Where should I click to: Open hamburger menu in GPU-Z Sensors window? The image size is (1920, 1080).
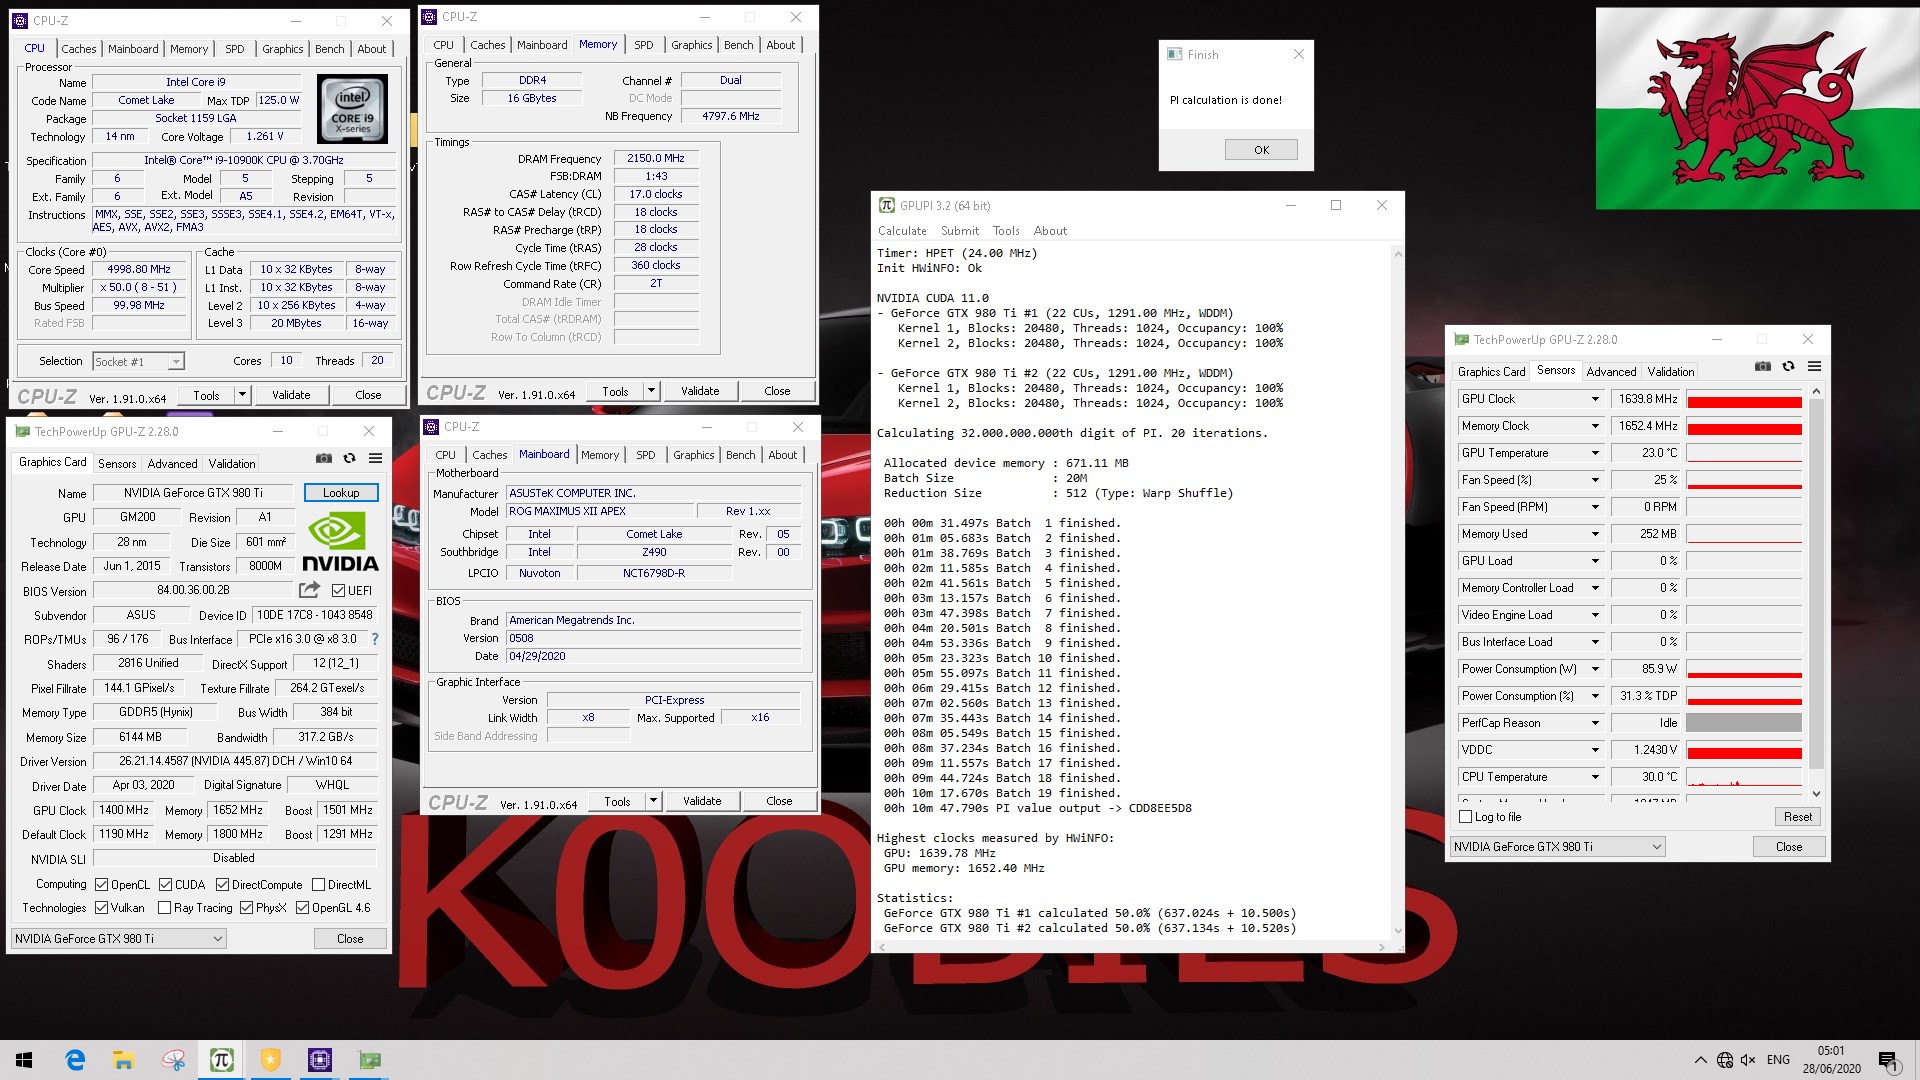click(x=1814, y=366)
